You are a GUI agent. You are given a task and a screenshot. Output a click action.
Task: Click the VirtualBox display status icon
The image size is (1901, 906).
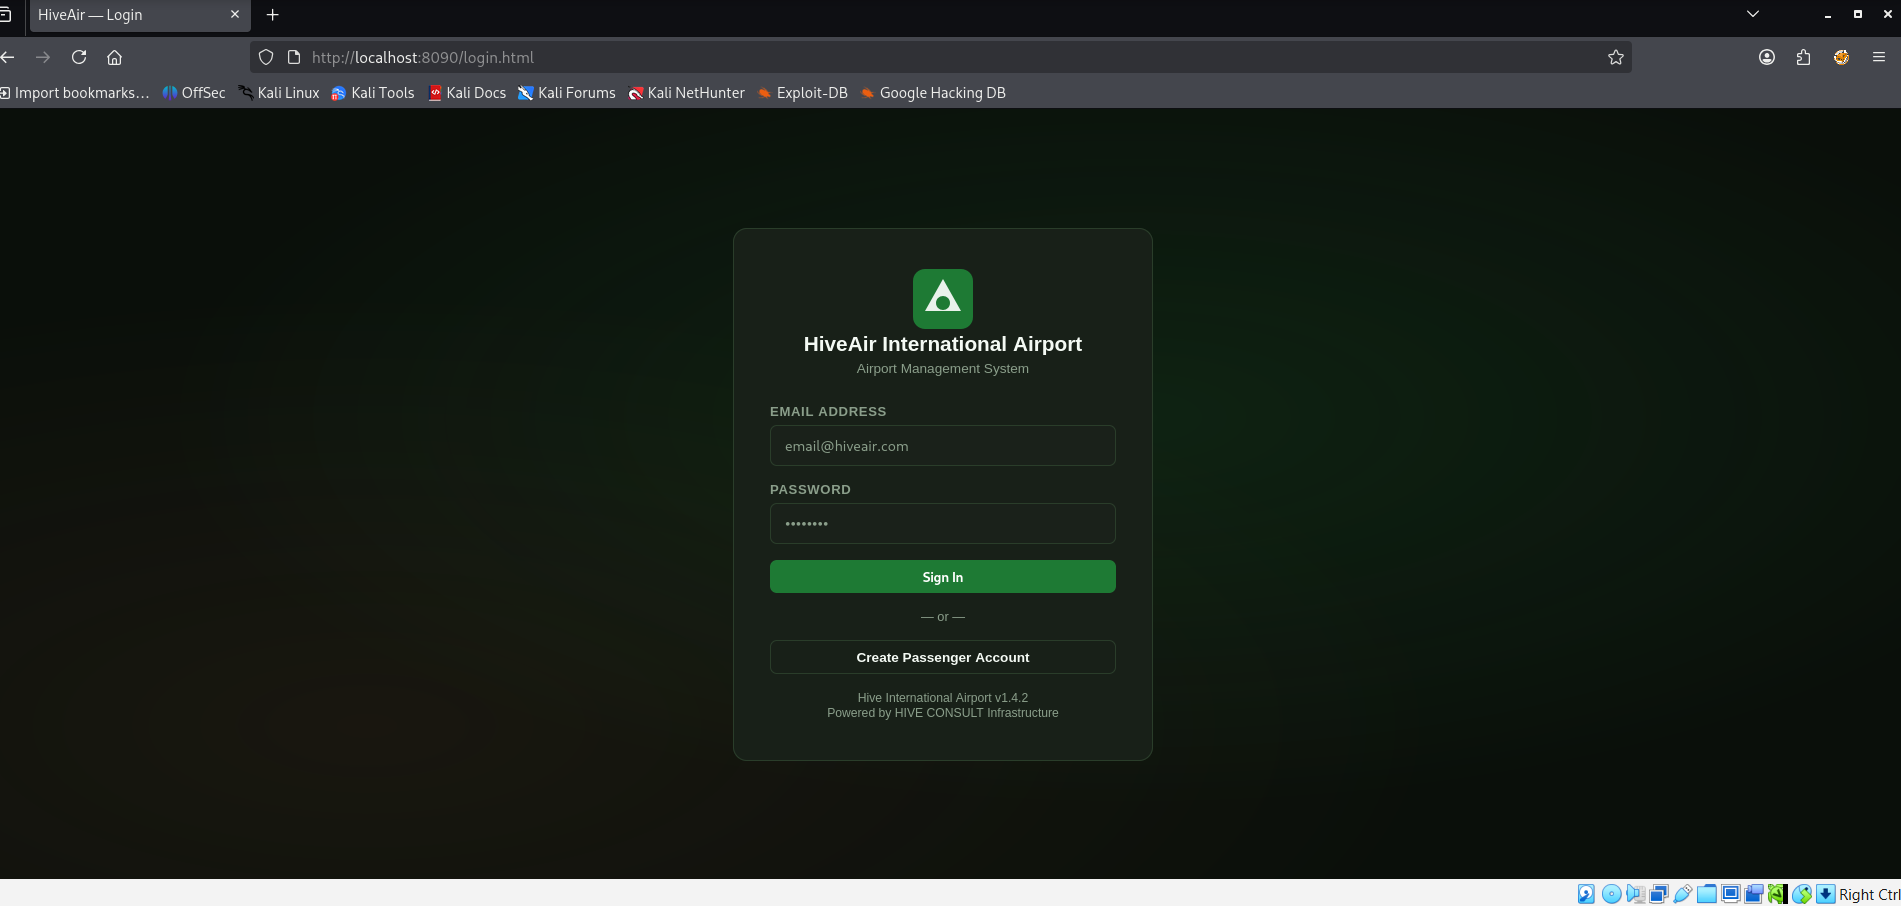(1731, 894)
